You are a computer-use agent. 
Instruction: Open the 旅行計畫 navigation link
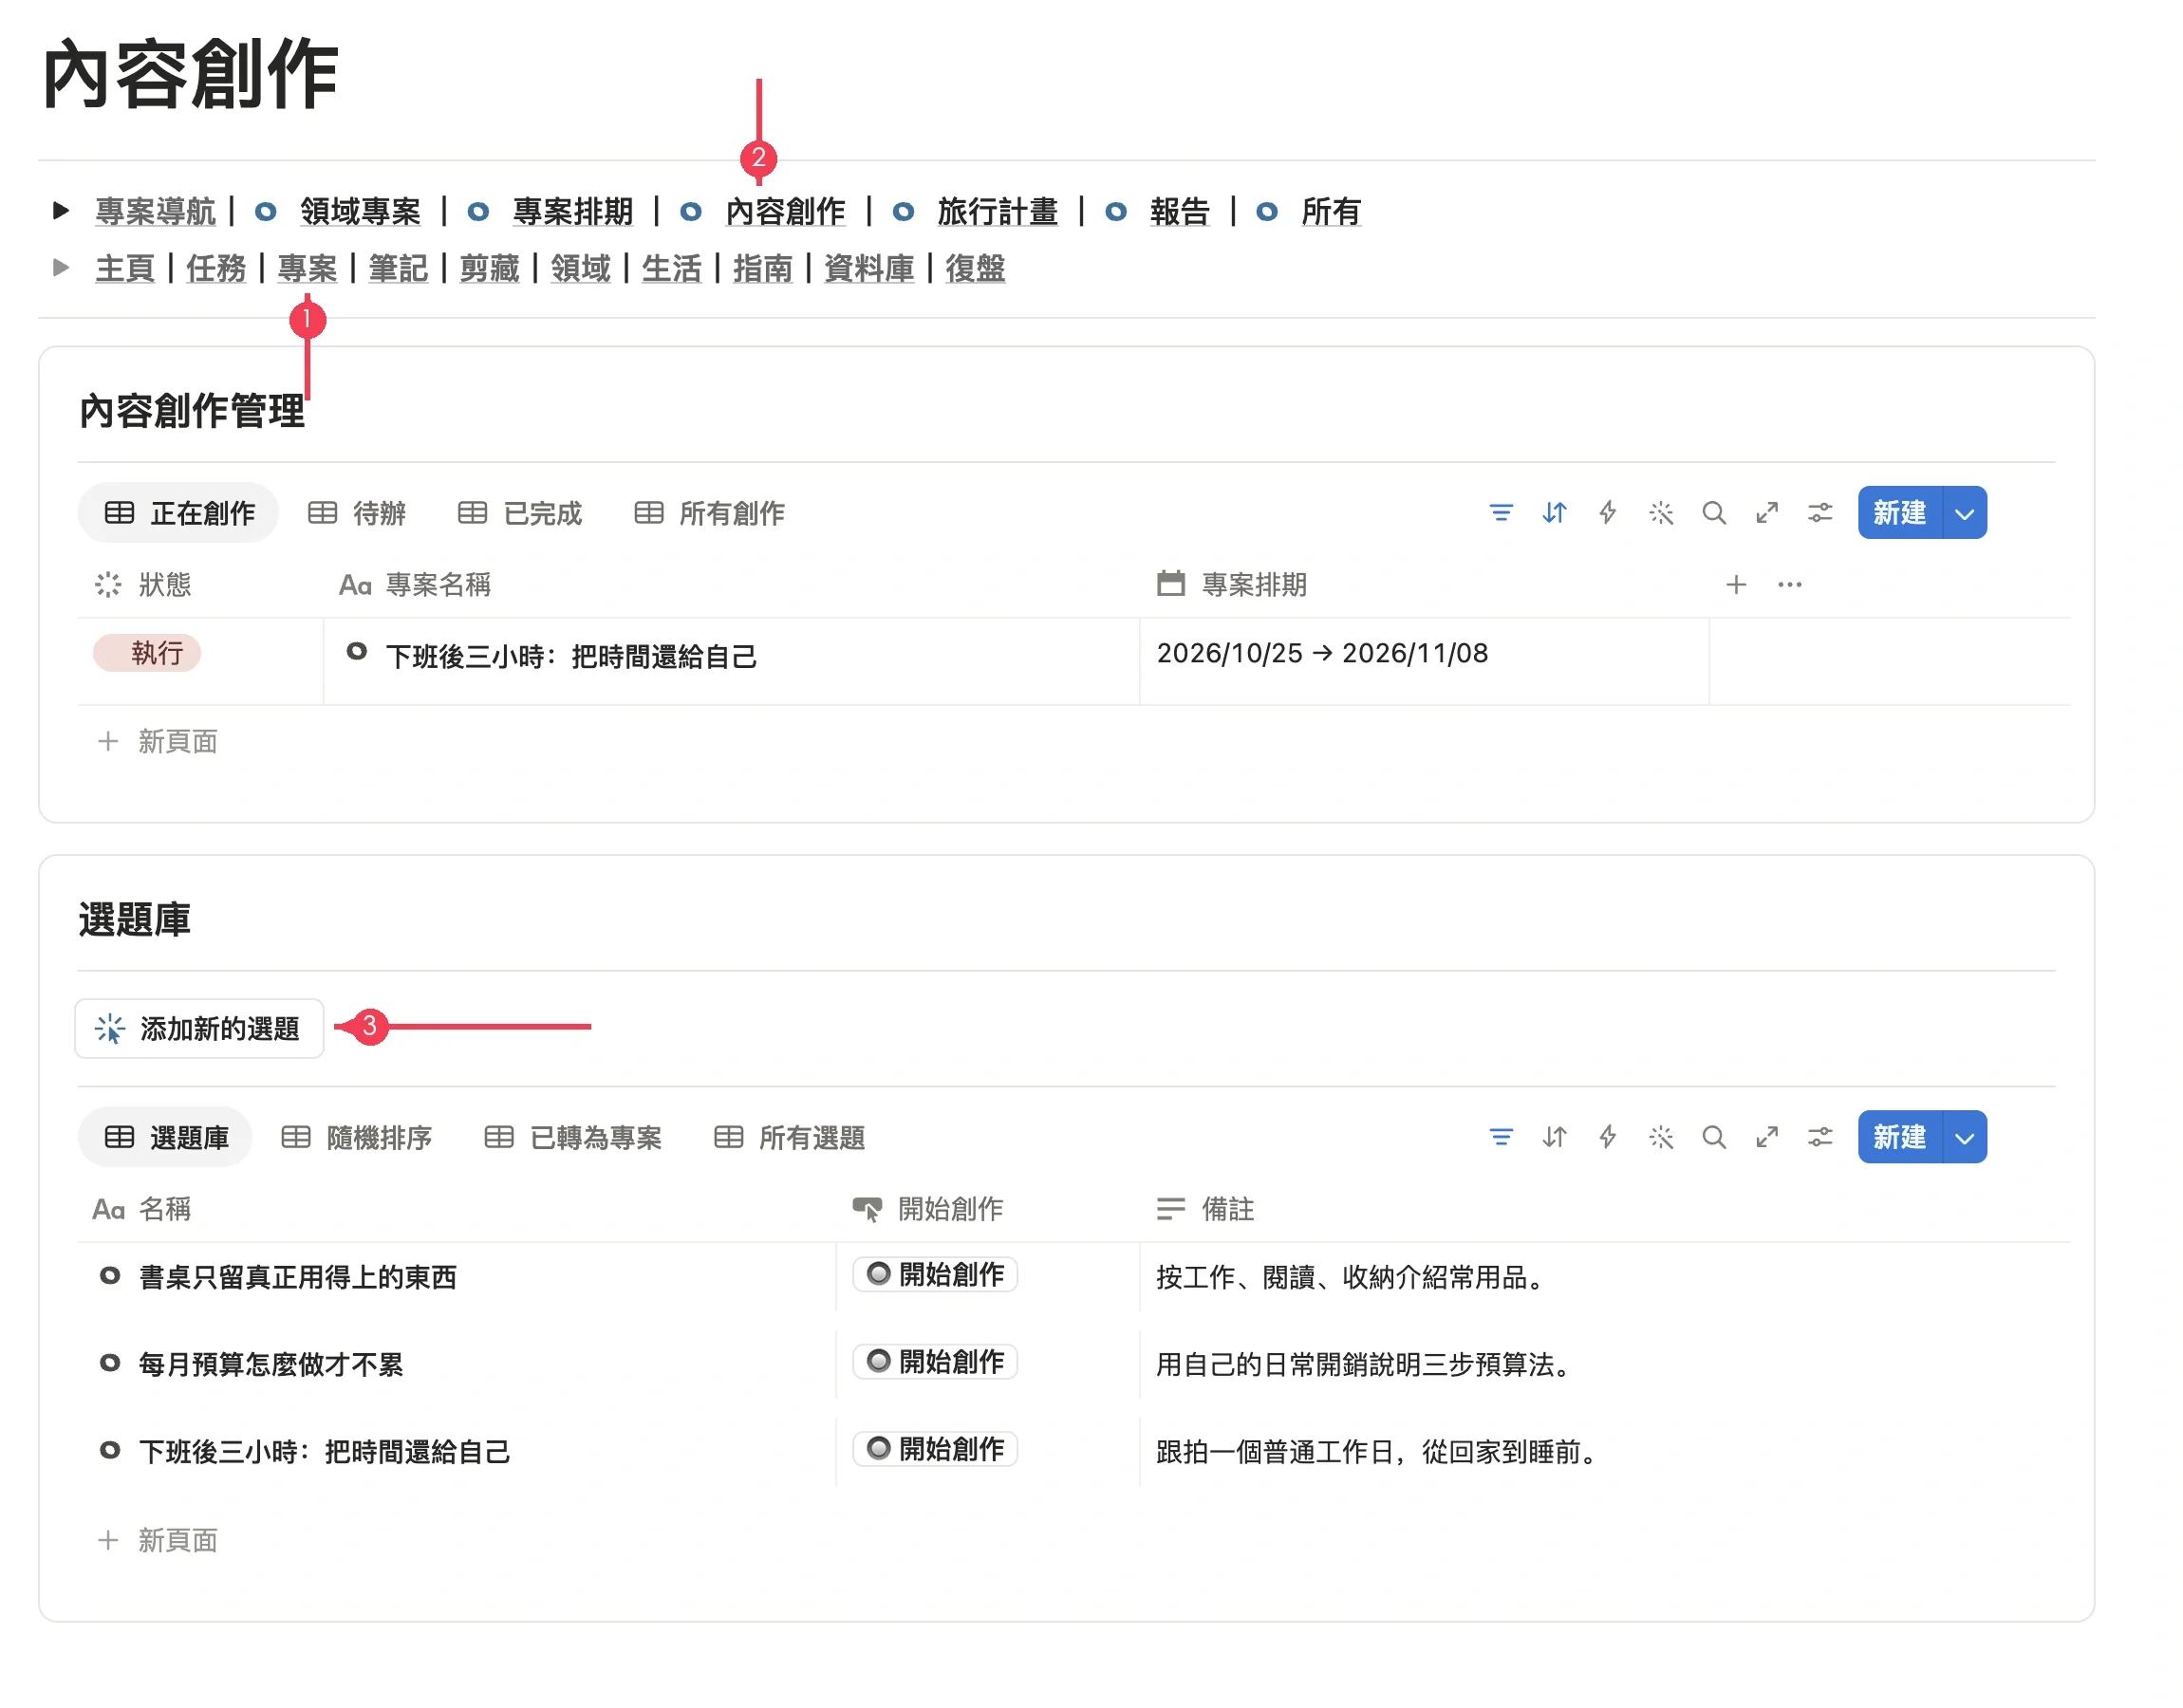coord(997,211)
